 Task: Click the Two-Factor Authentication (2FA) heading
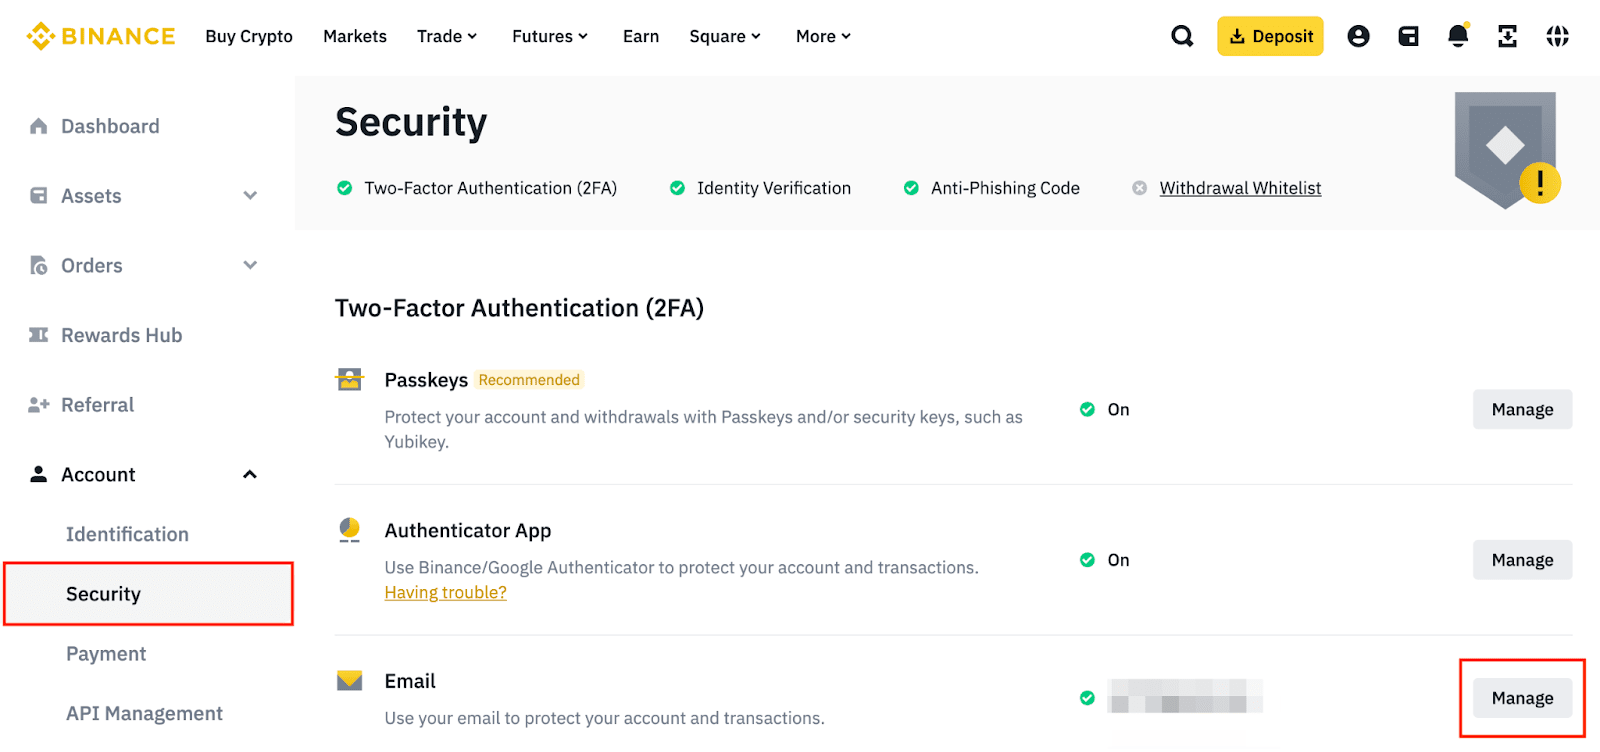[x=519, y=308]
